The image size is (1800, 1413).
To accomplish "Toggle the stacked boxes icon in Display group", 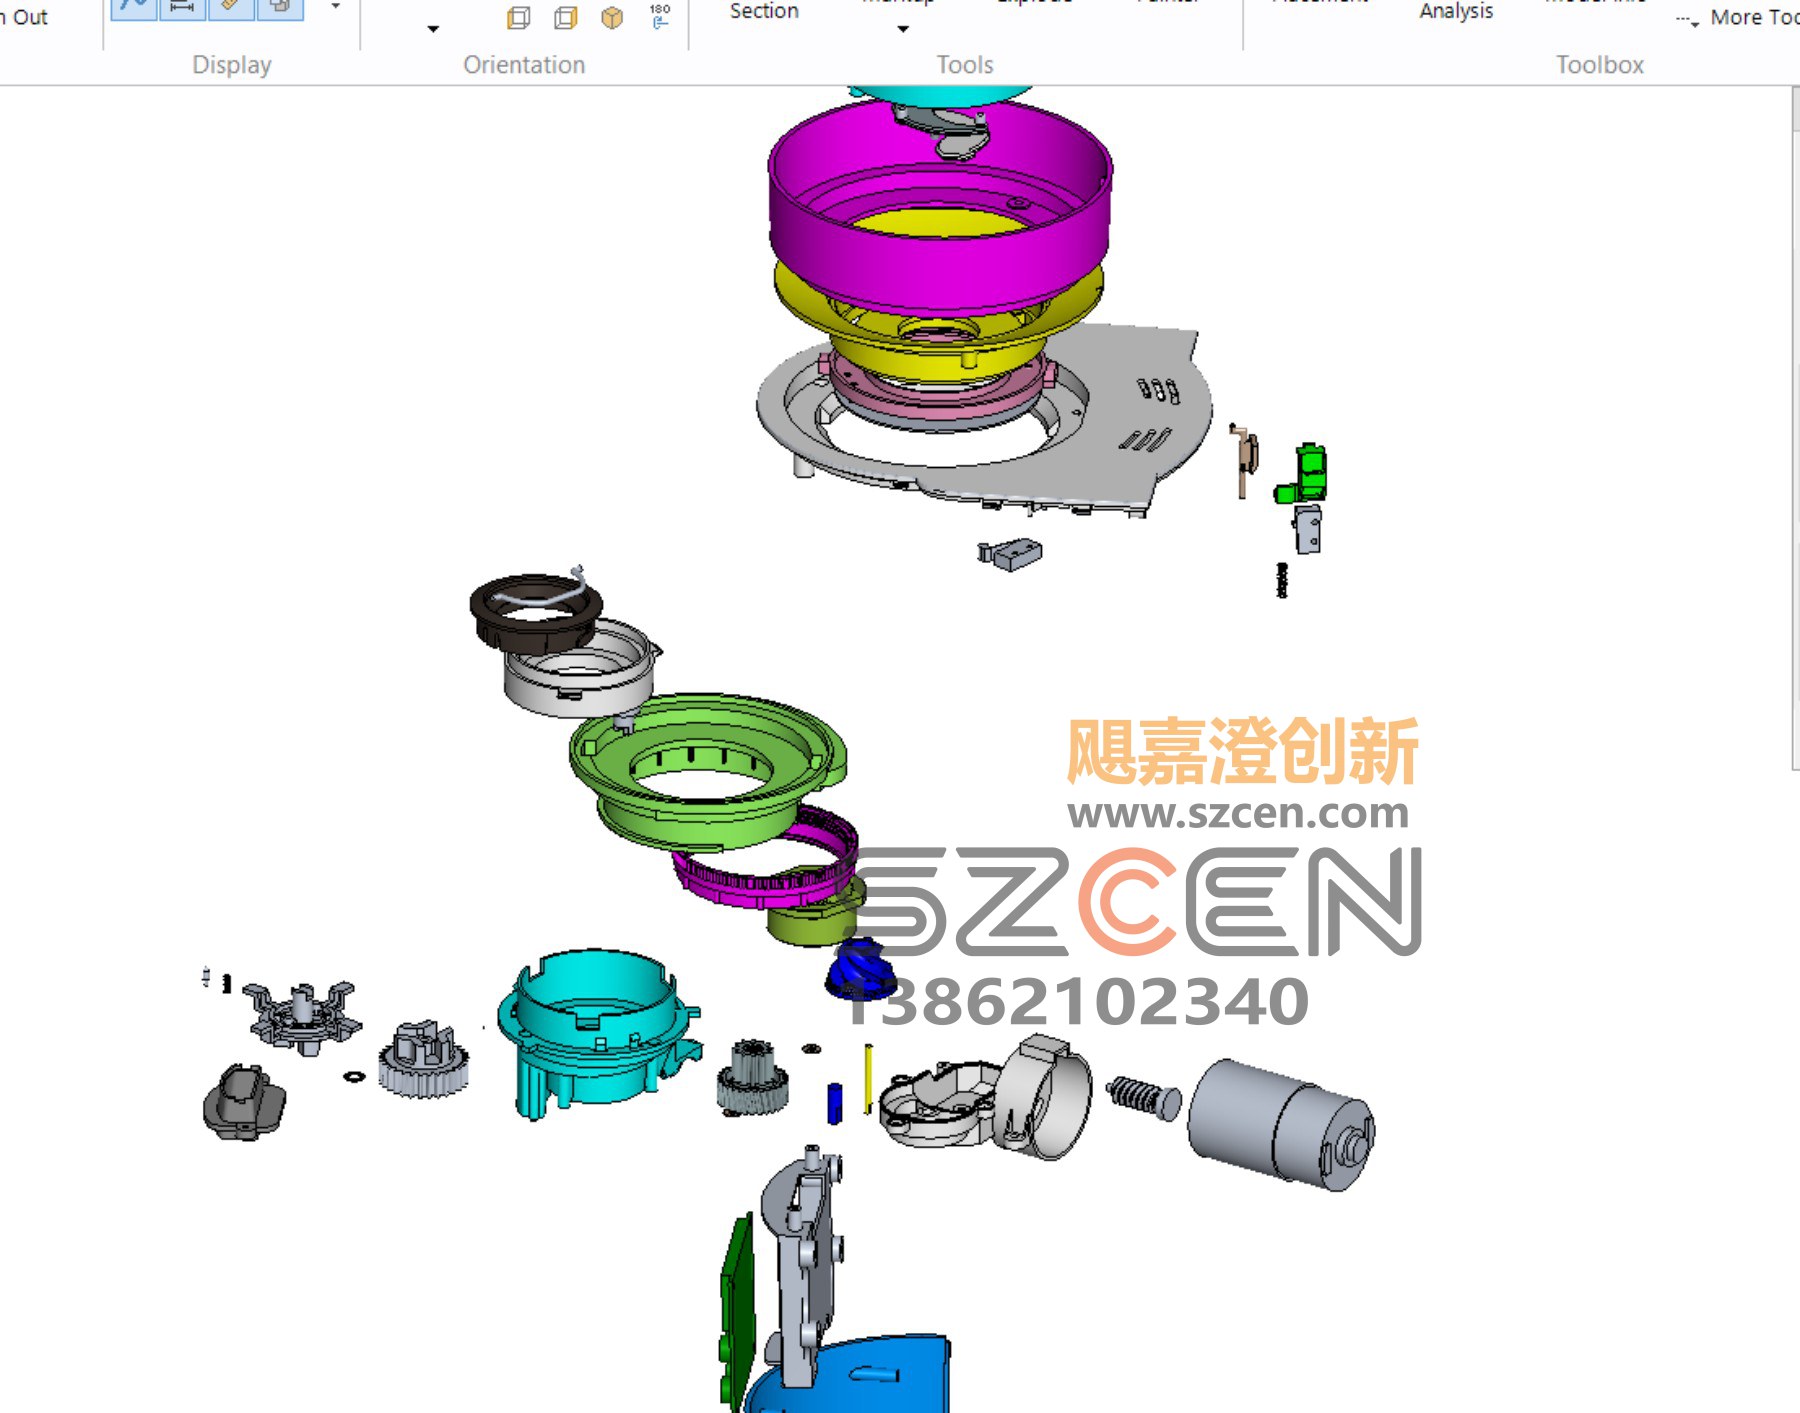I will pos(281,8).
